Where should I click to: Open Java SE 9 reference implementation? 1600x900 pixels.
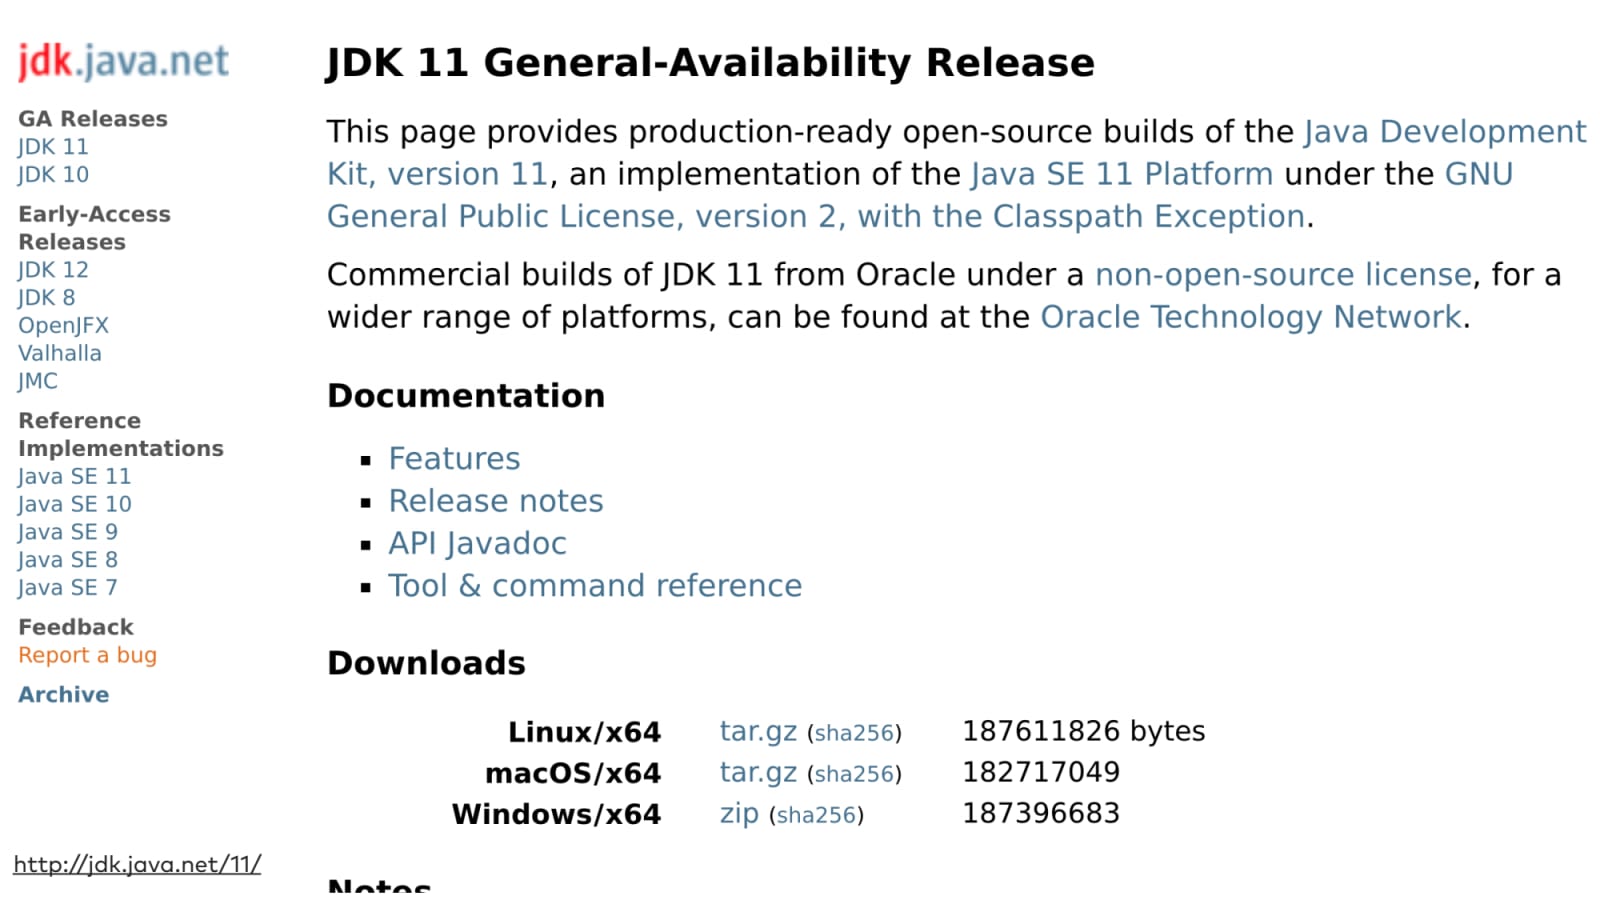tap(67, 532)
